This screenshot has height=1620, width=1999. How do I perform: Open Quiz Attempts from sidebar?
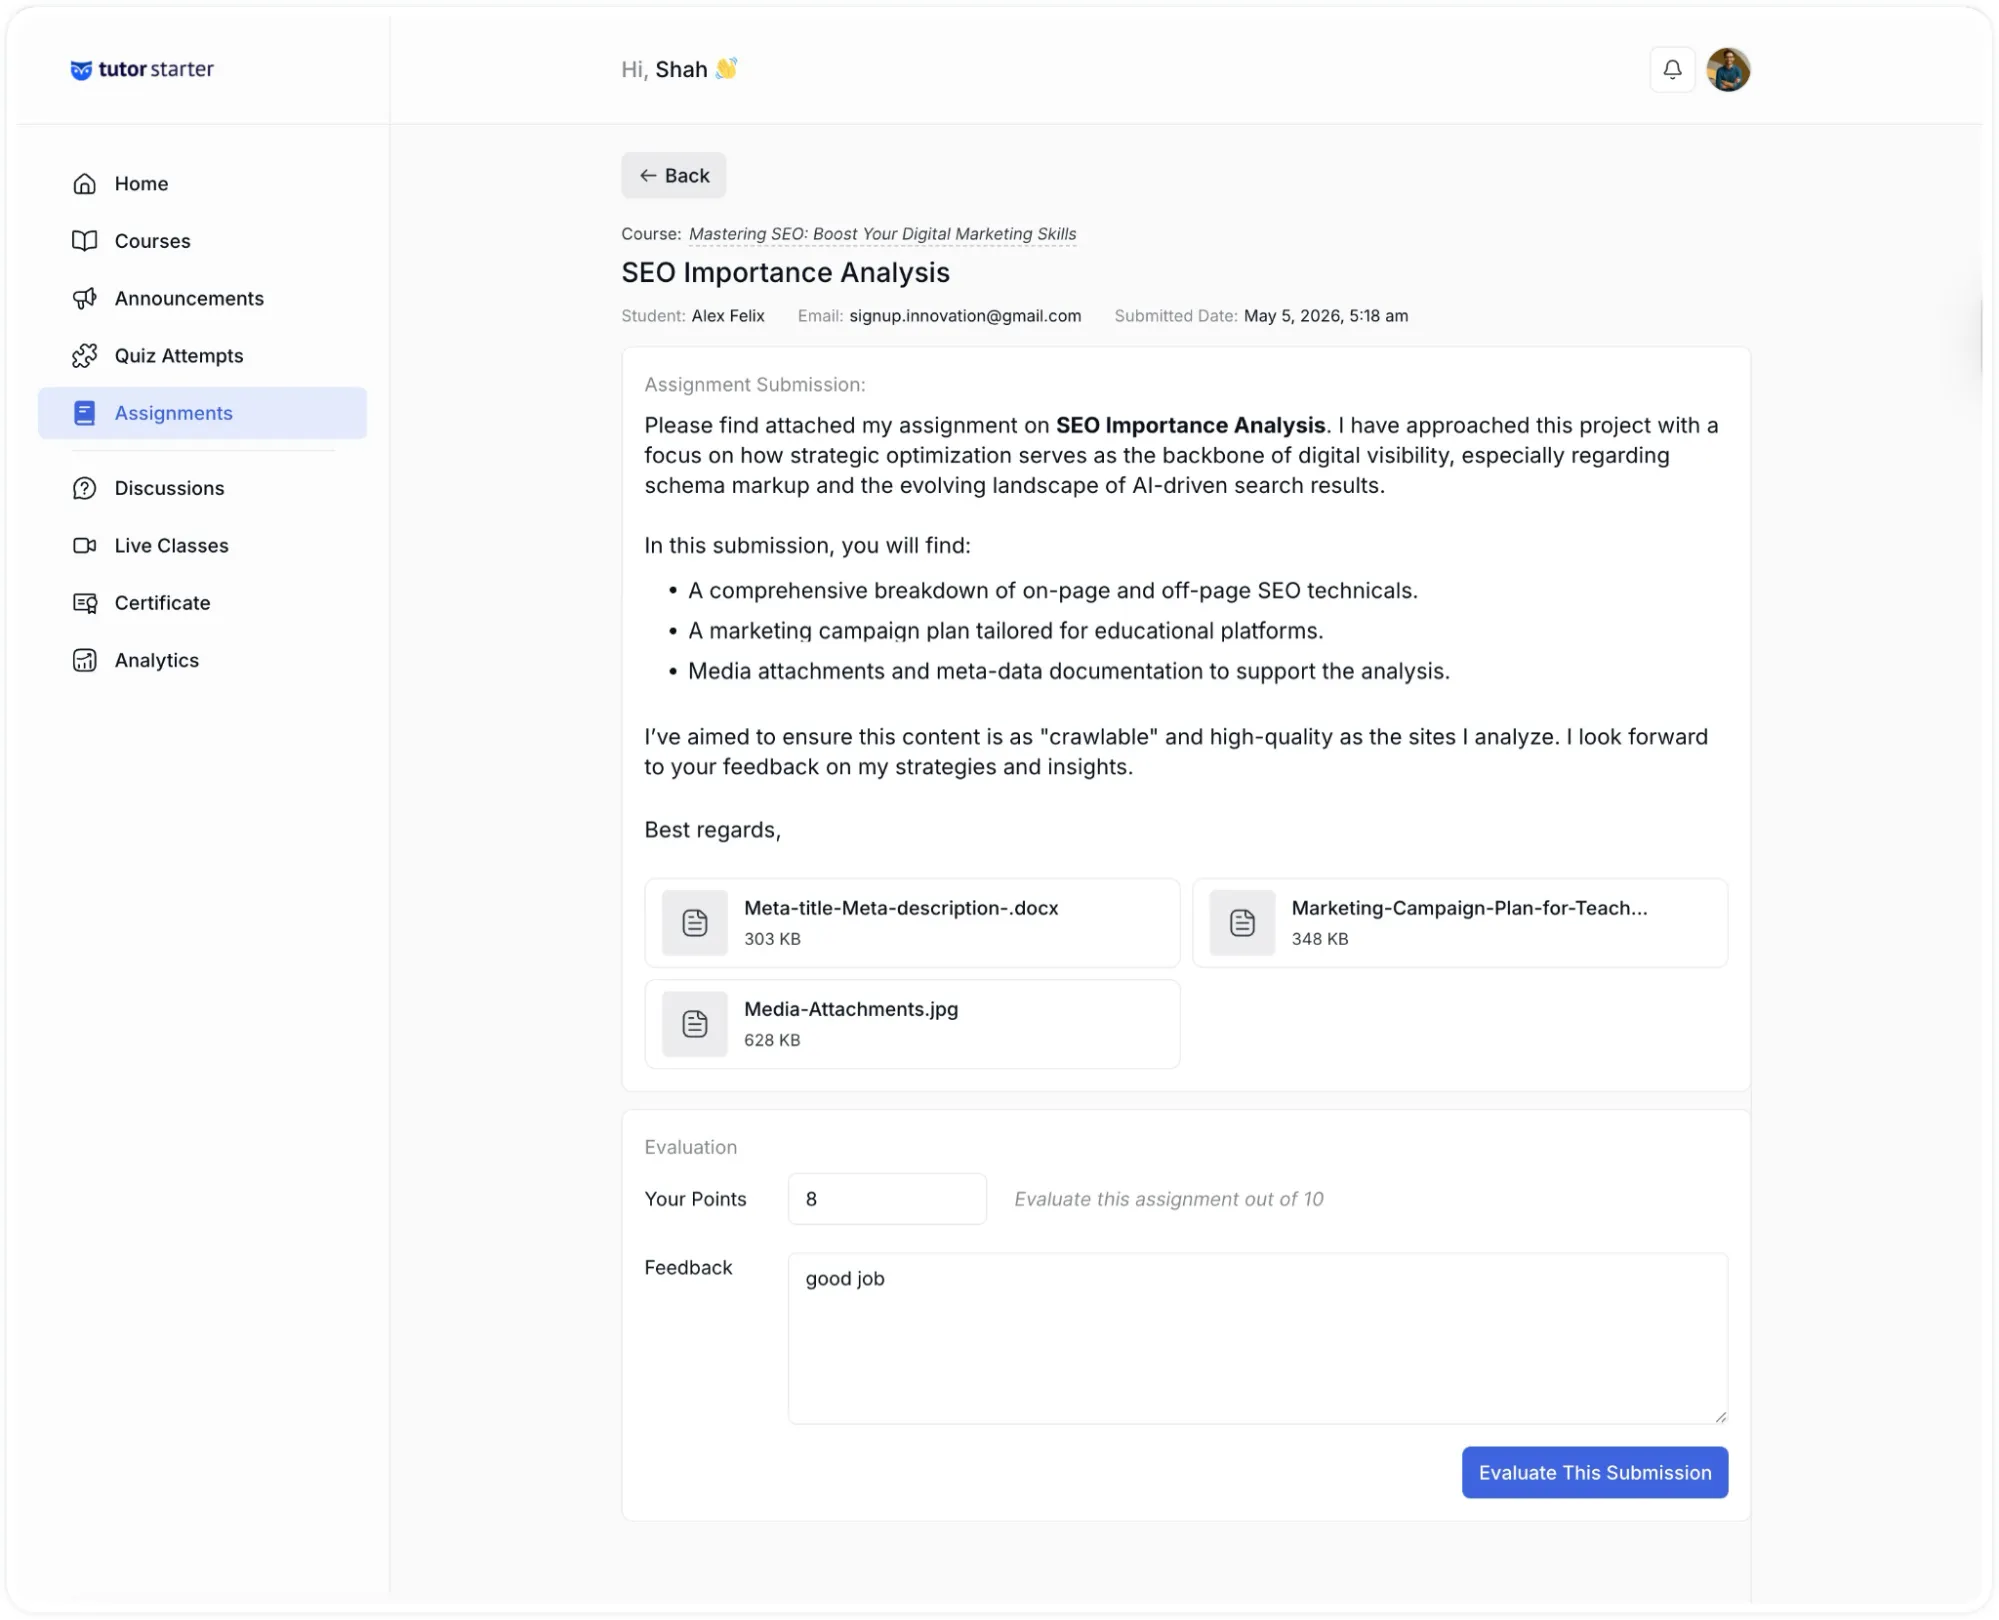(202, 356)
